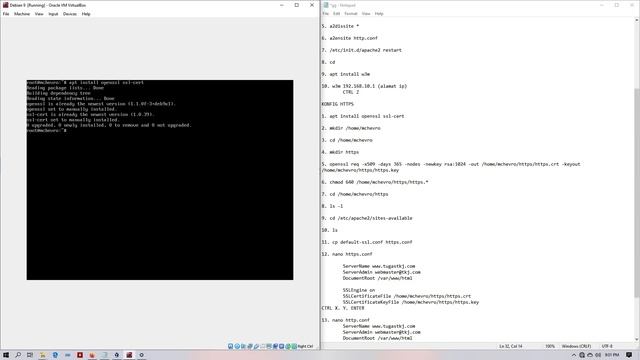
Task: Open Notepad Edit menu
Action: click(336, 14)
